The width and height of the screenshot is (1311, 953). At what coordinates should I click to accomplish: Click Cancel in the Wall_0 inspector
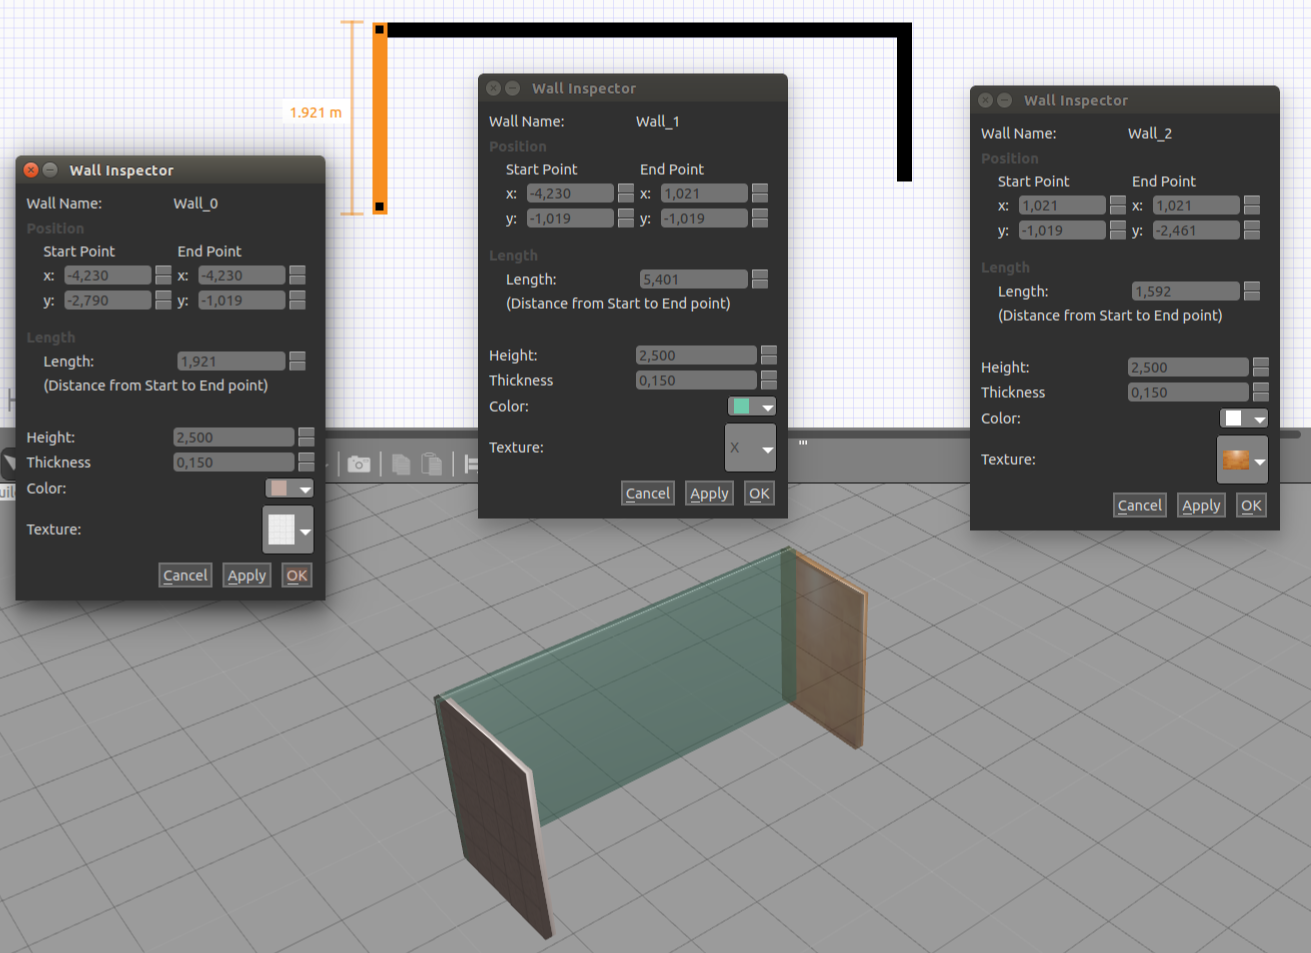click(x=186, y=575)
